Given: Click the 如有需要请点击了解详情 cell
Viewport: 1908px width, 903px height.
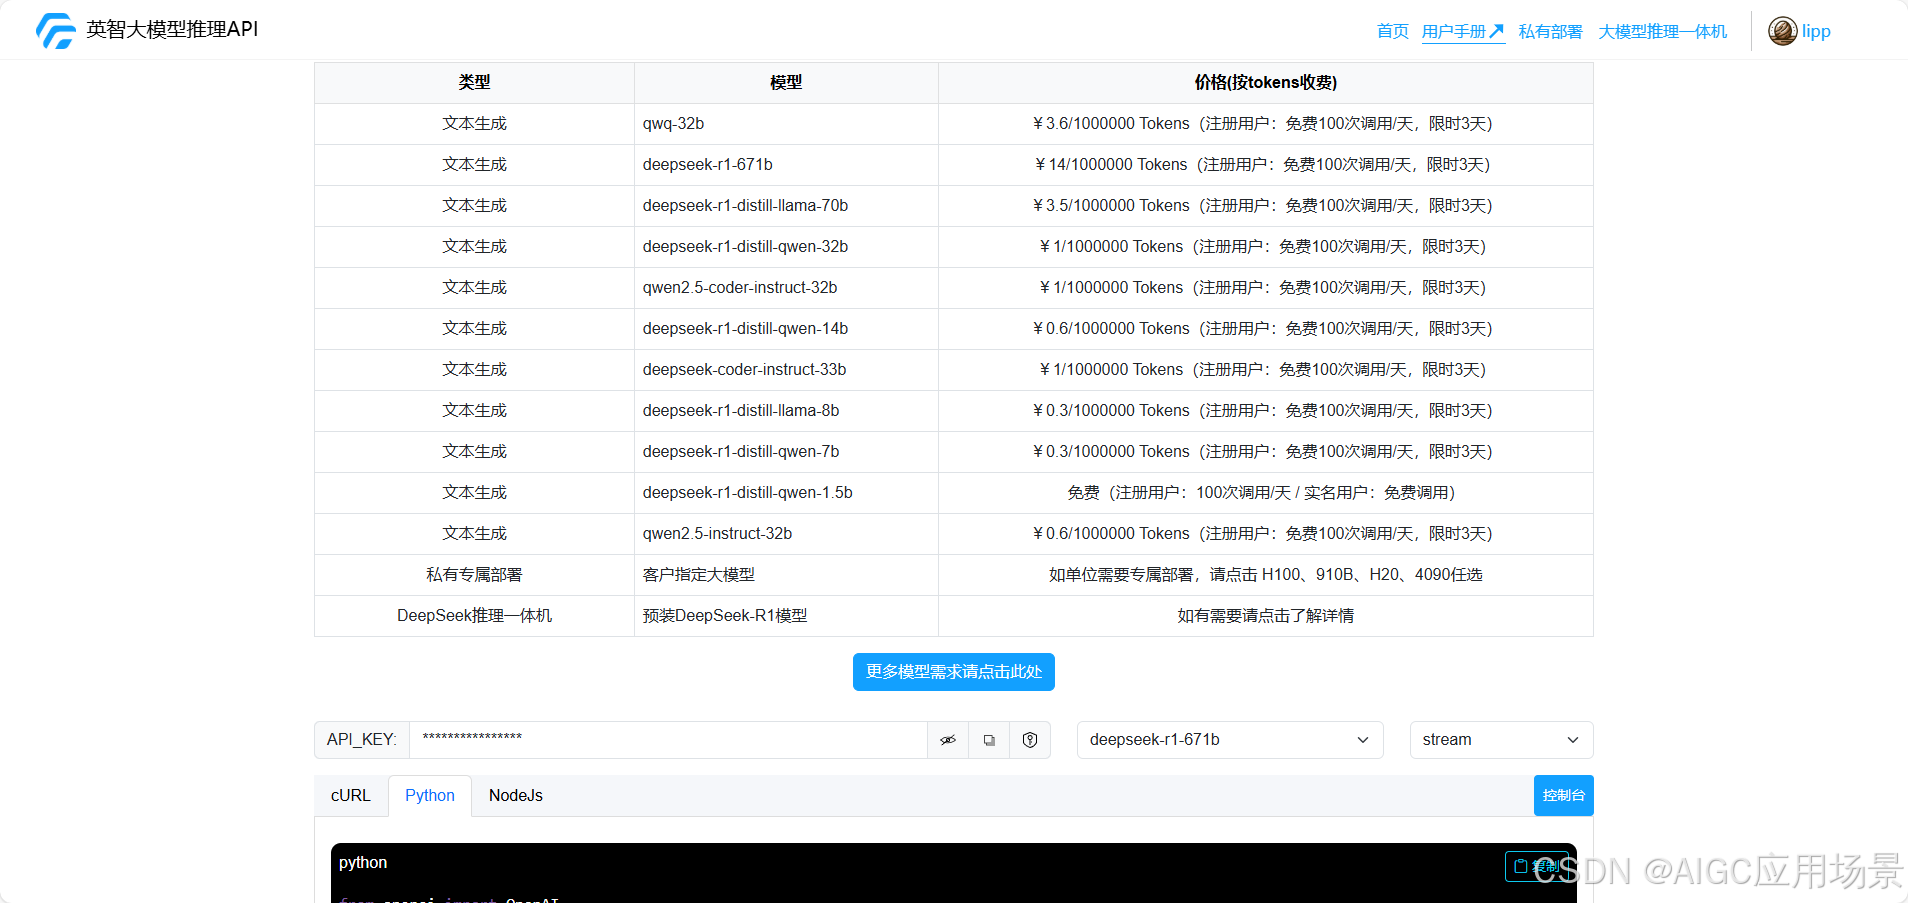Looking at the screenshot, I should tap(1265, 616).
